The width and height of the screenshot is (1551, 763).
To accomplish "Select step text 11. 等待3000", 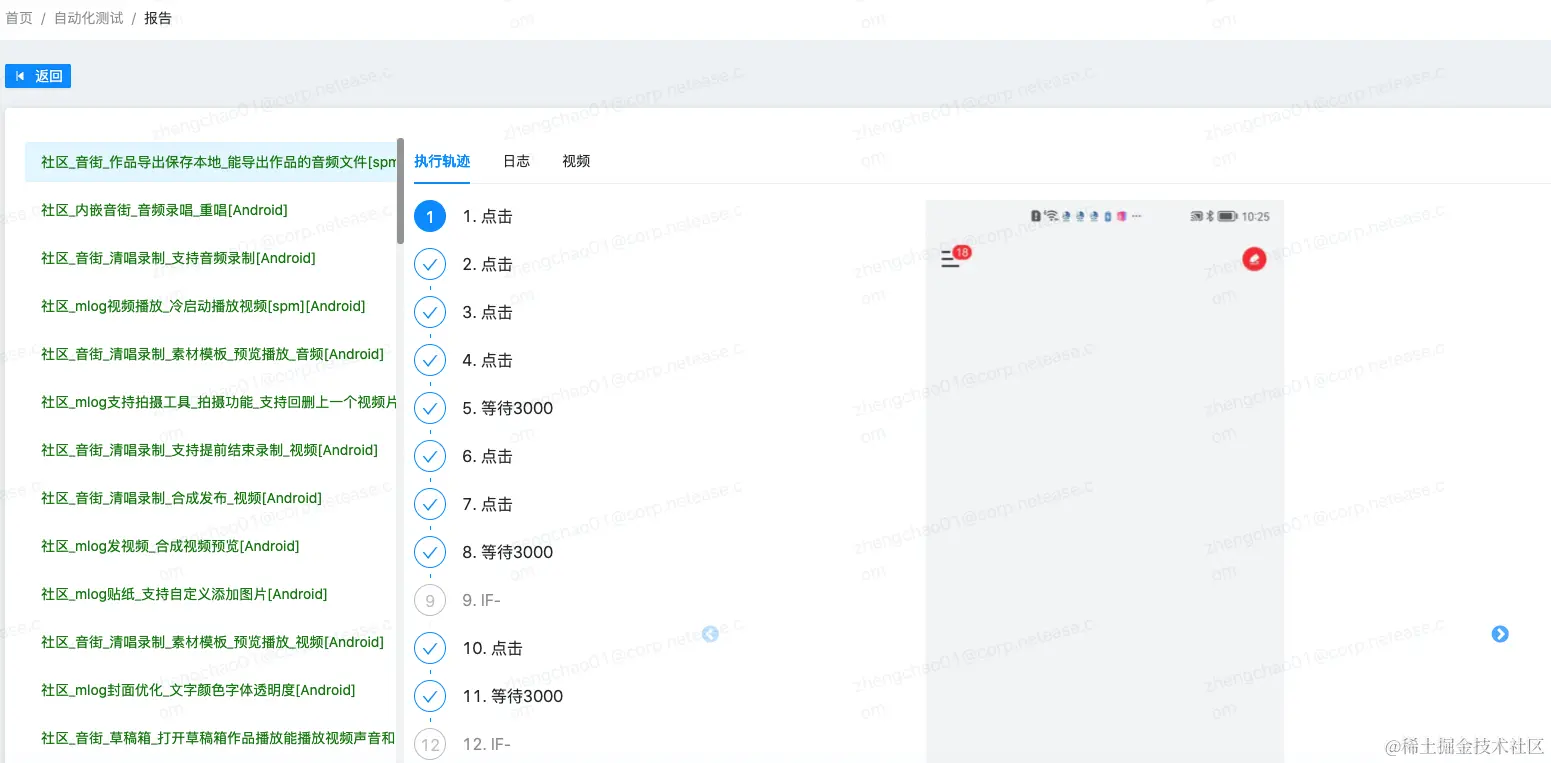I will [512, 696].
